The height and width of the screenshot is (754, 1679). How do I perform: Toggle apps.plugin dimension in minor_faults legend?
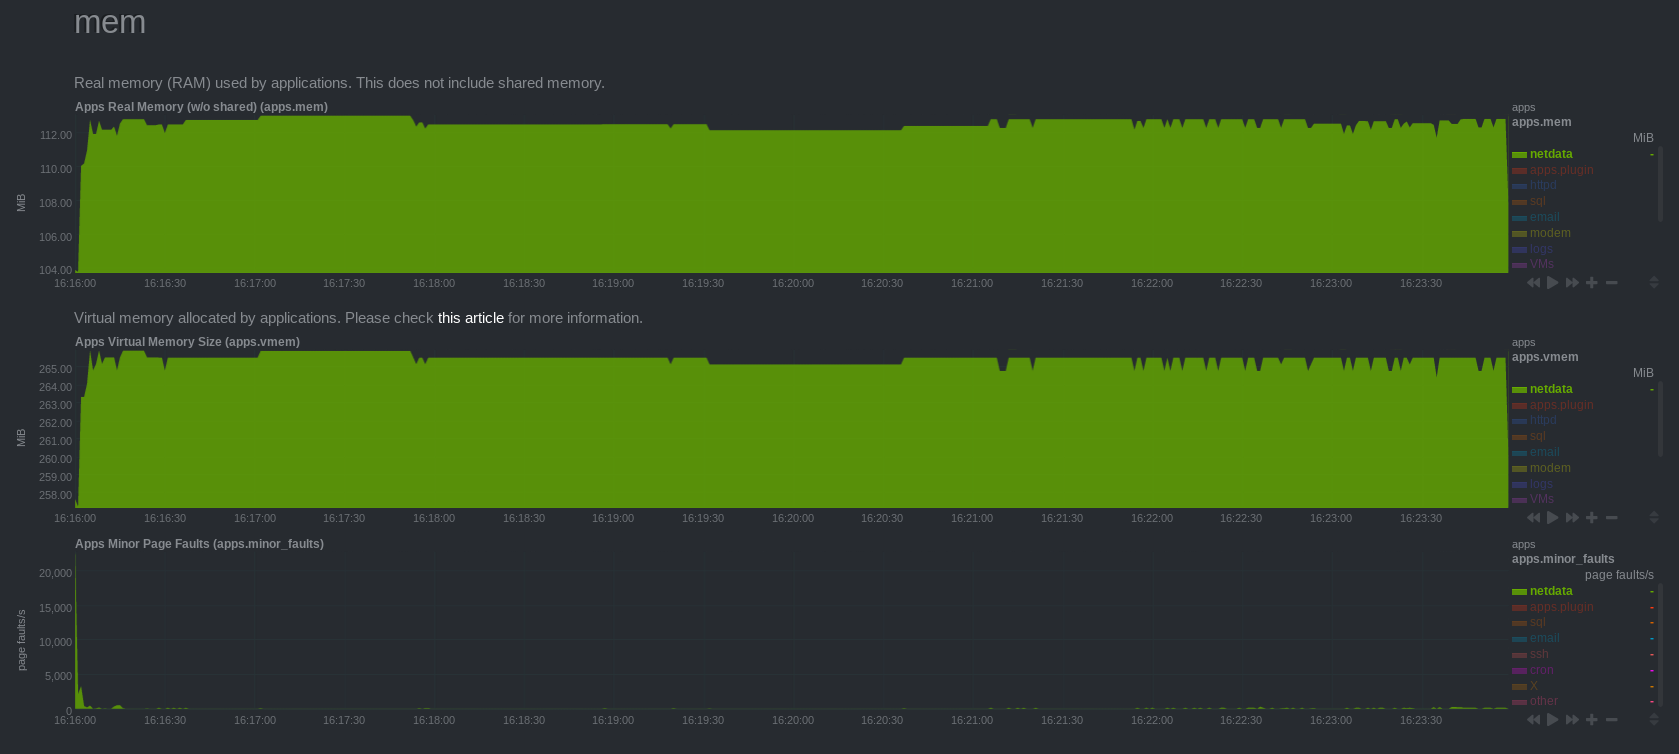(1561, 607)
